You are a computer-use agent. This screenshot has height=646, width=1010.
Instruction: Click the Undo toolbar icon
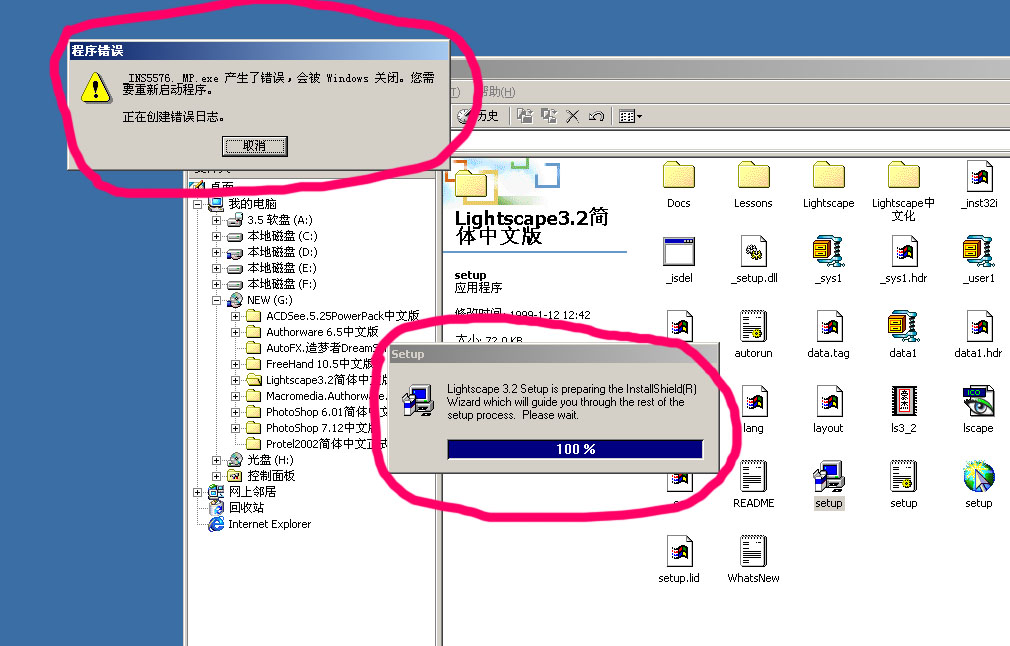click(596, 116)
